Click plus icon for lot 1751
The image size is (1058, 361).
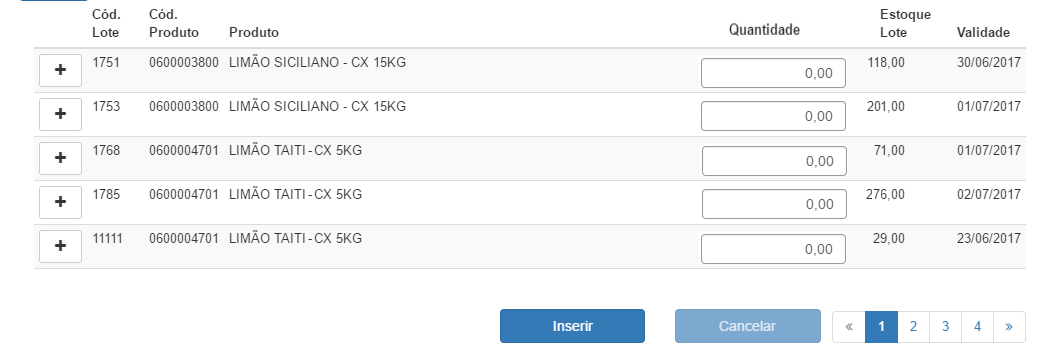point(61,70)
